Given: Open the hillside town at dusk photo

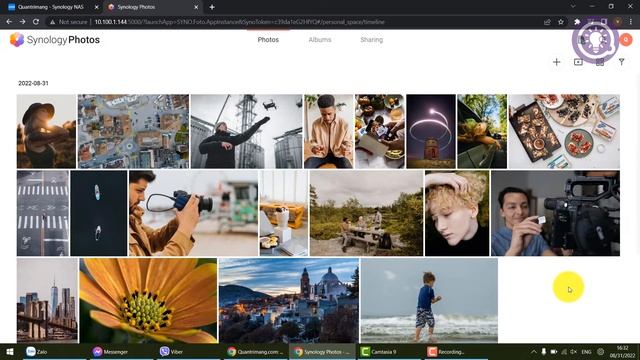Looking at the screenshot, I should tap(289, 300).
